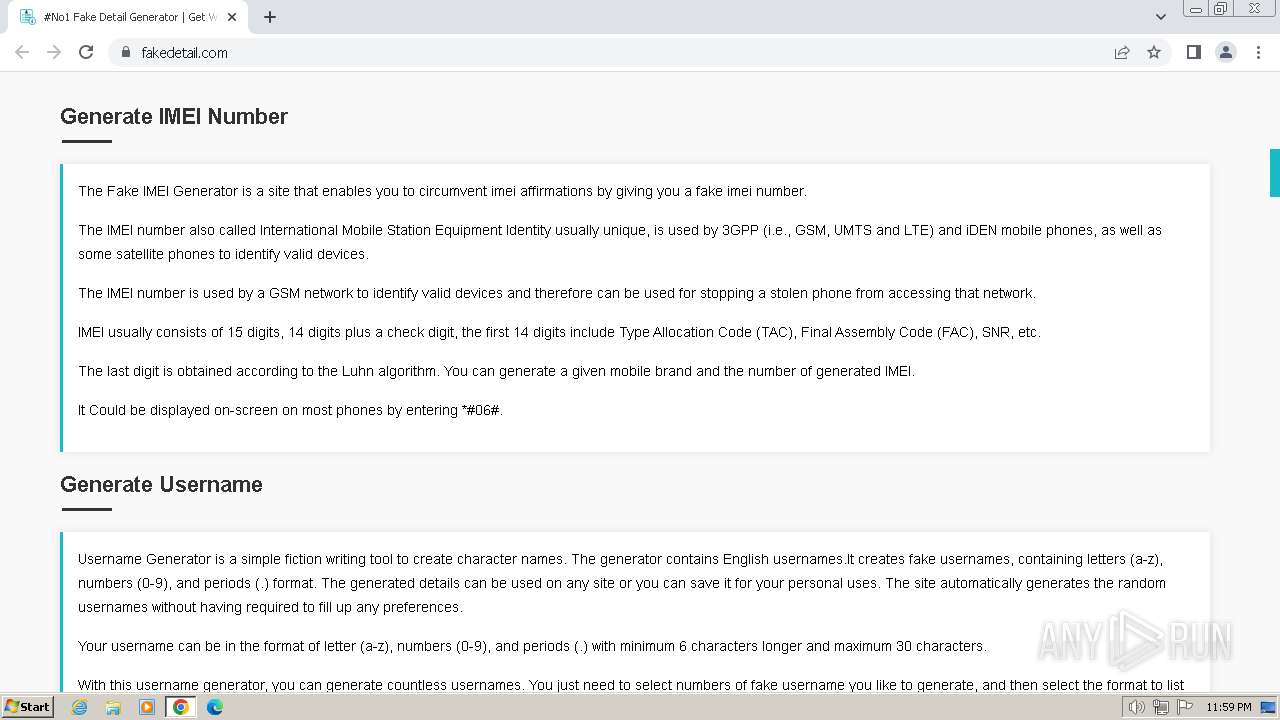Launch Internet Explorer from the taskbar
Viewport: 1280px width, 720px height.
click(80, 707)
